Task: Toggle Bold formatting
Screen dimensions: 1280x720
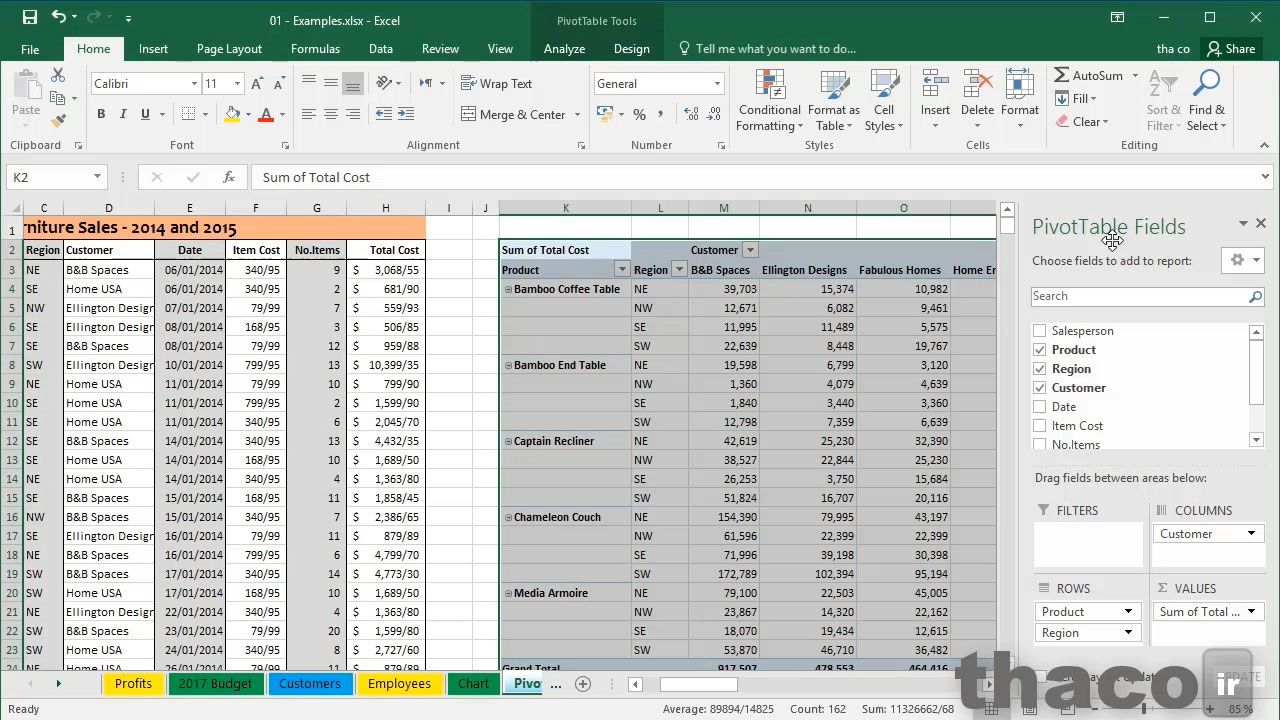Action: coord(101,114)
